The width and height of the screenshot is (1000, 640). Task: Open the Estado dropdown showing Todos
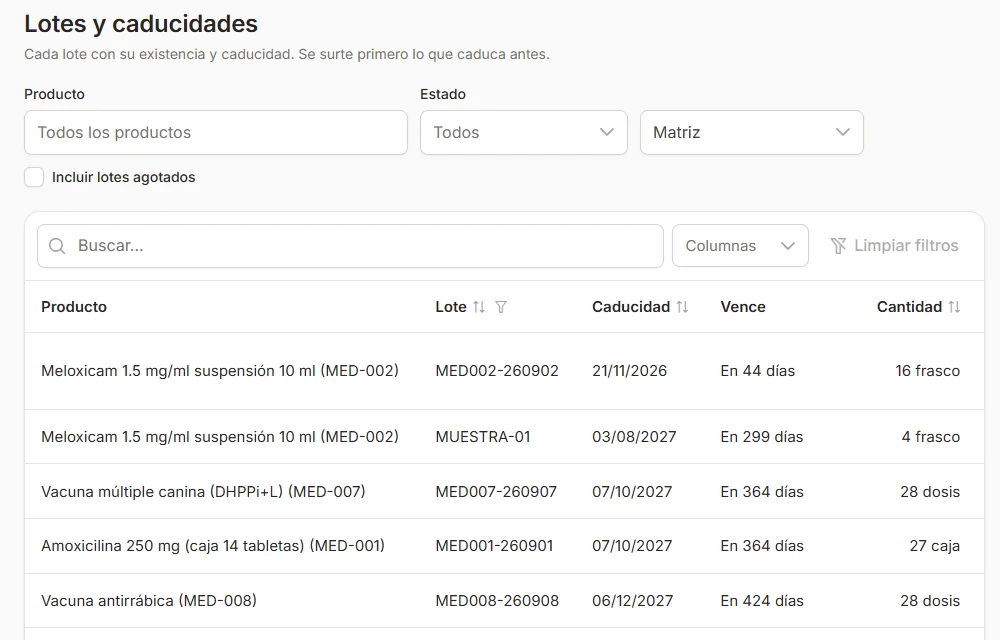[524, 133]
